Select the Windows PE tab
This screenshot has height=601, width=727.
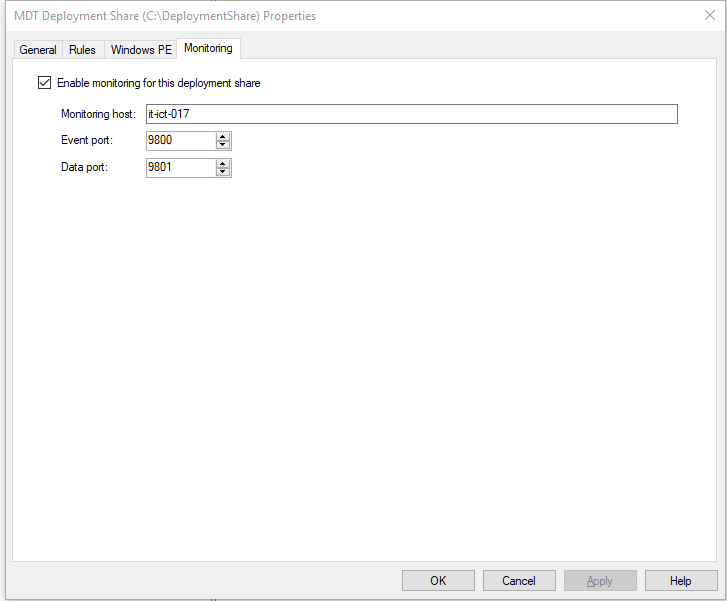pyautogui.click(x=141, y=50)
